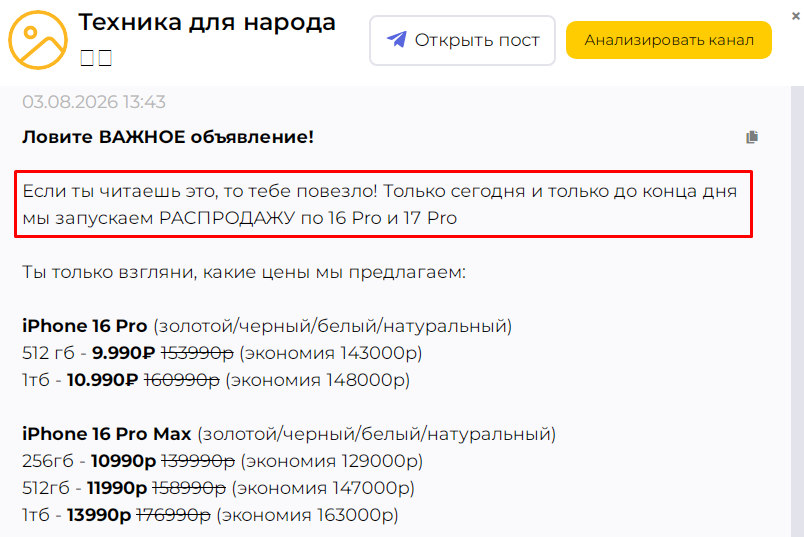Close the post popup with the X
This screenshot has width=804, height=537.
(796, 16)
